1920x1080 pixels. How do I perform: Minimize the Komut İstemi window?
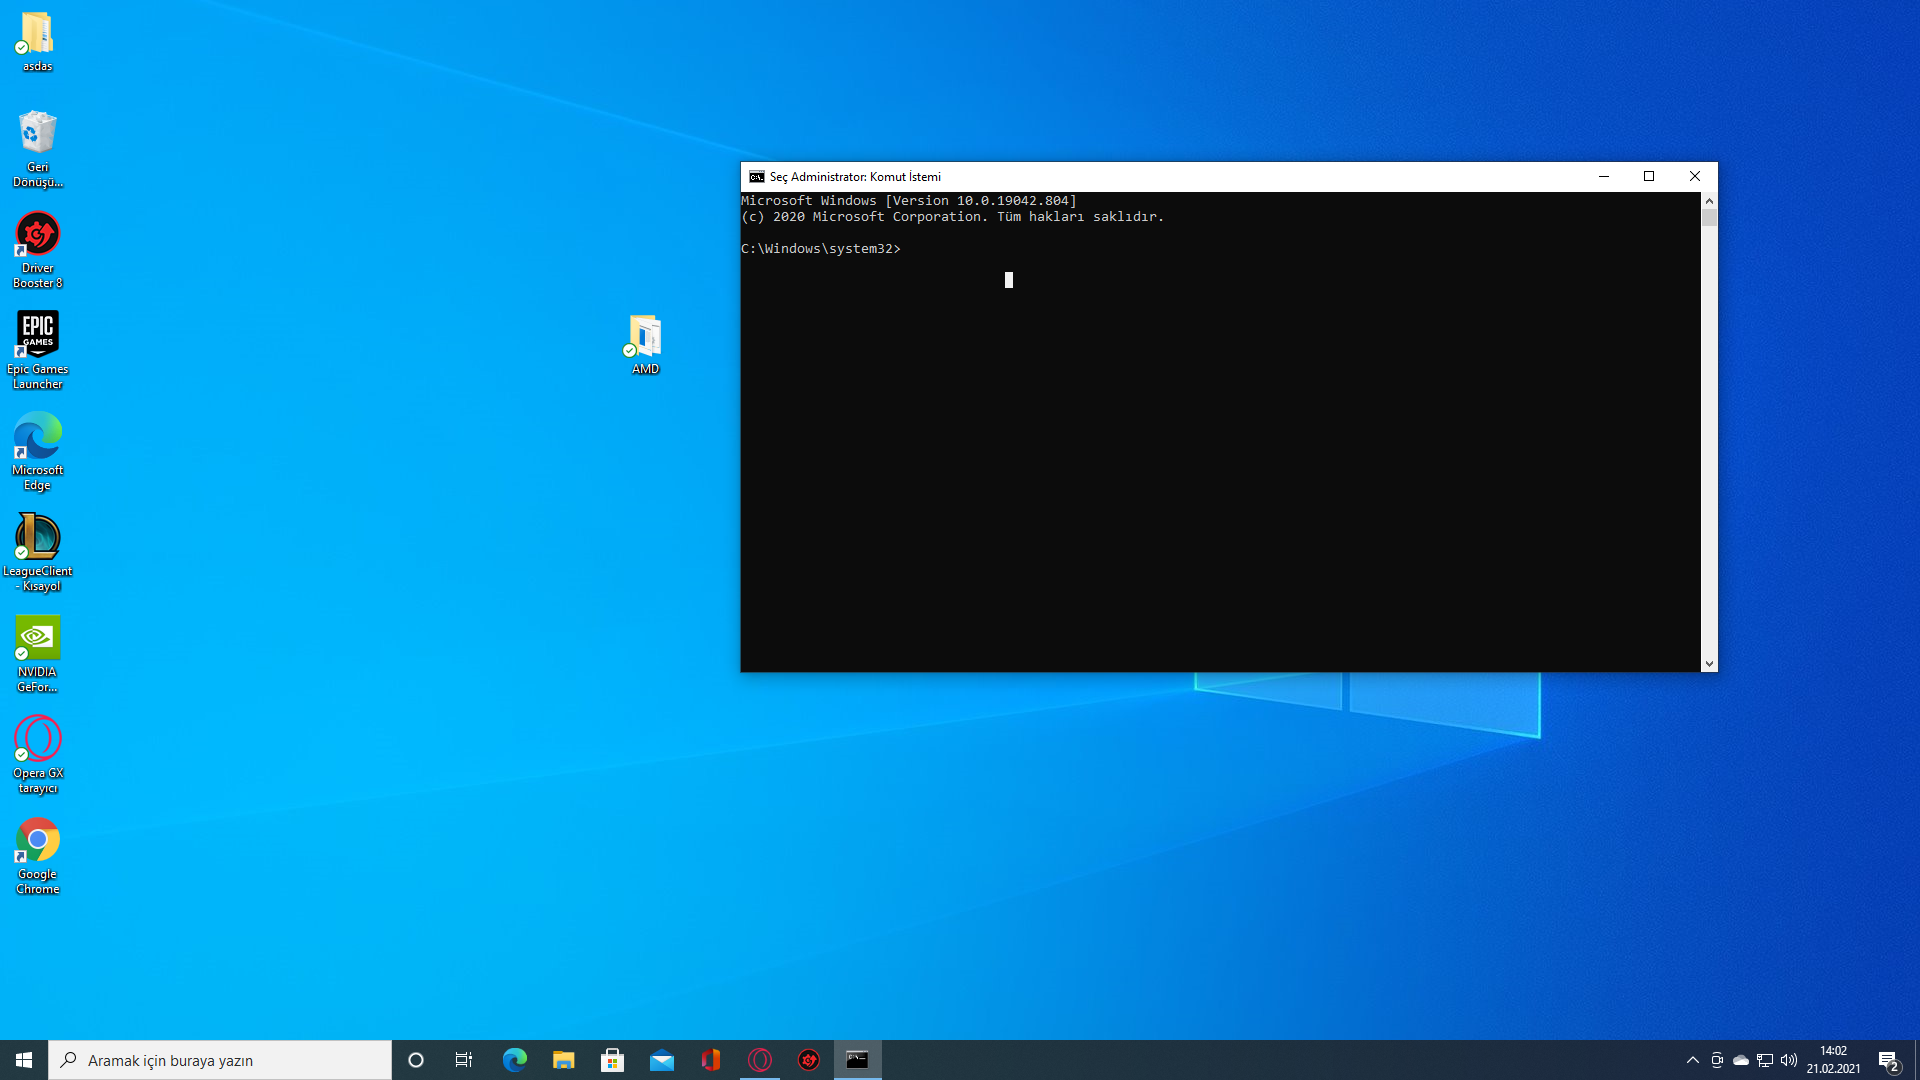(x=1604, y=177)
